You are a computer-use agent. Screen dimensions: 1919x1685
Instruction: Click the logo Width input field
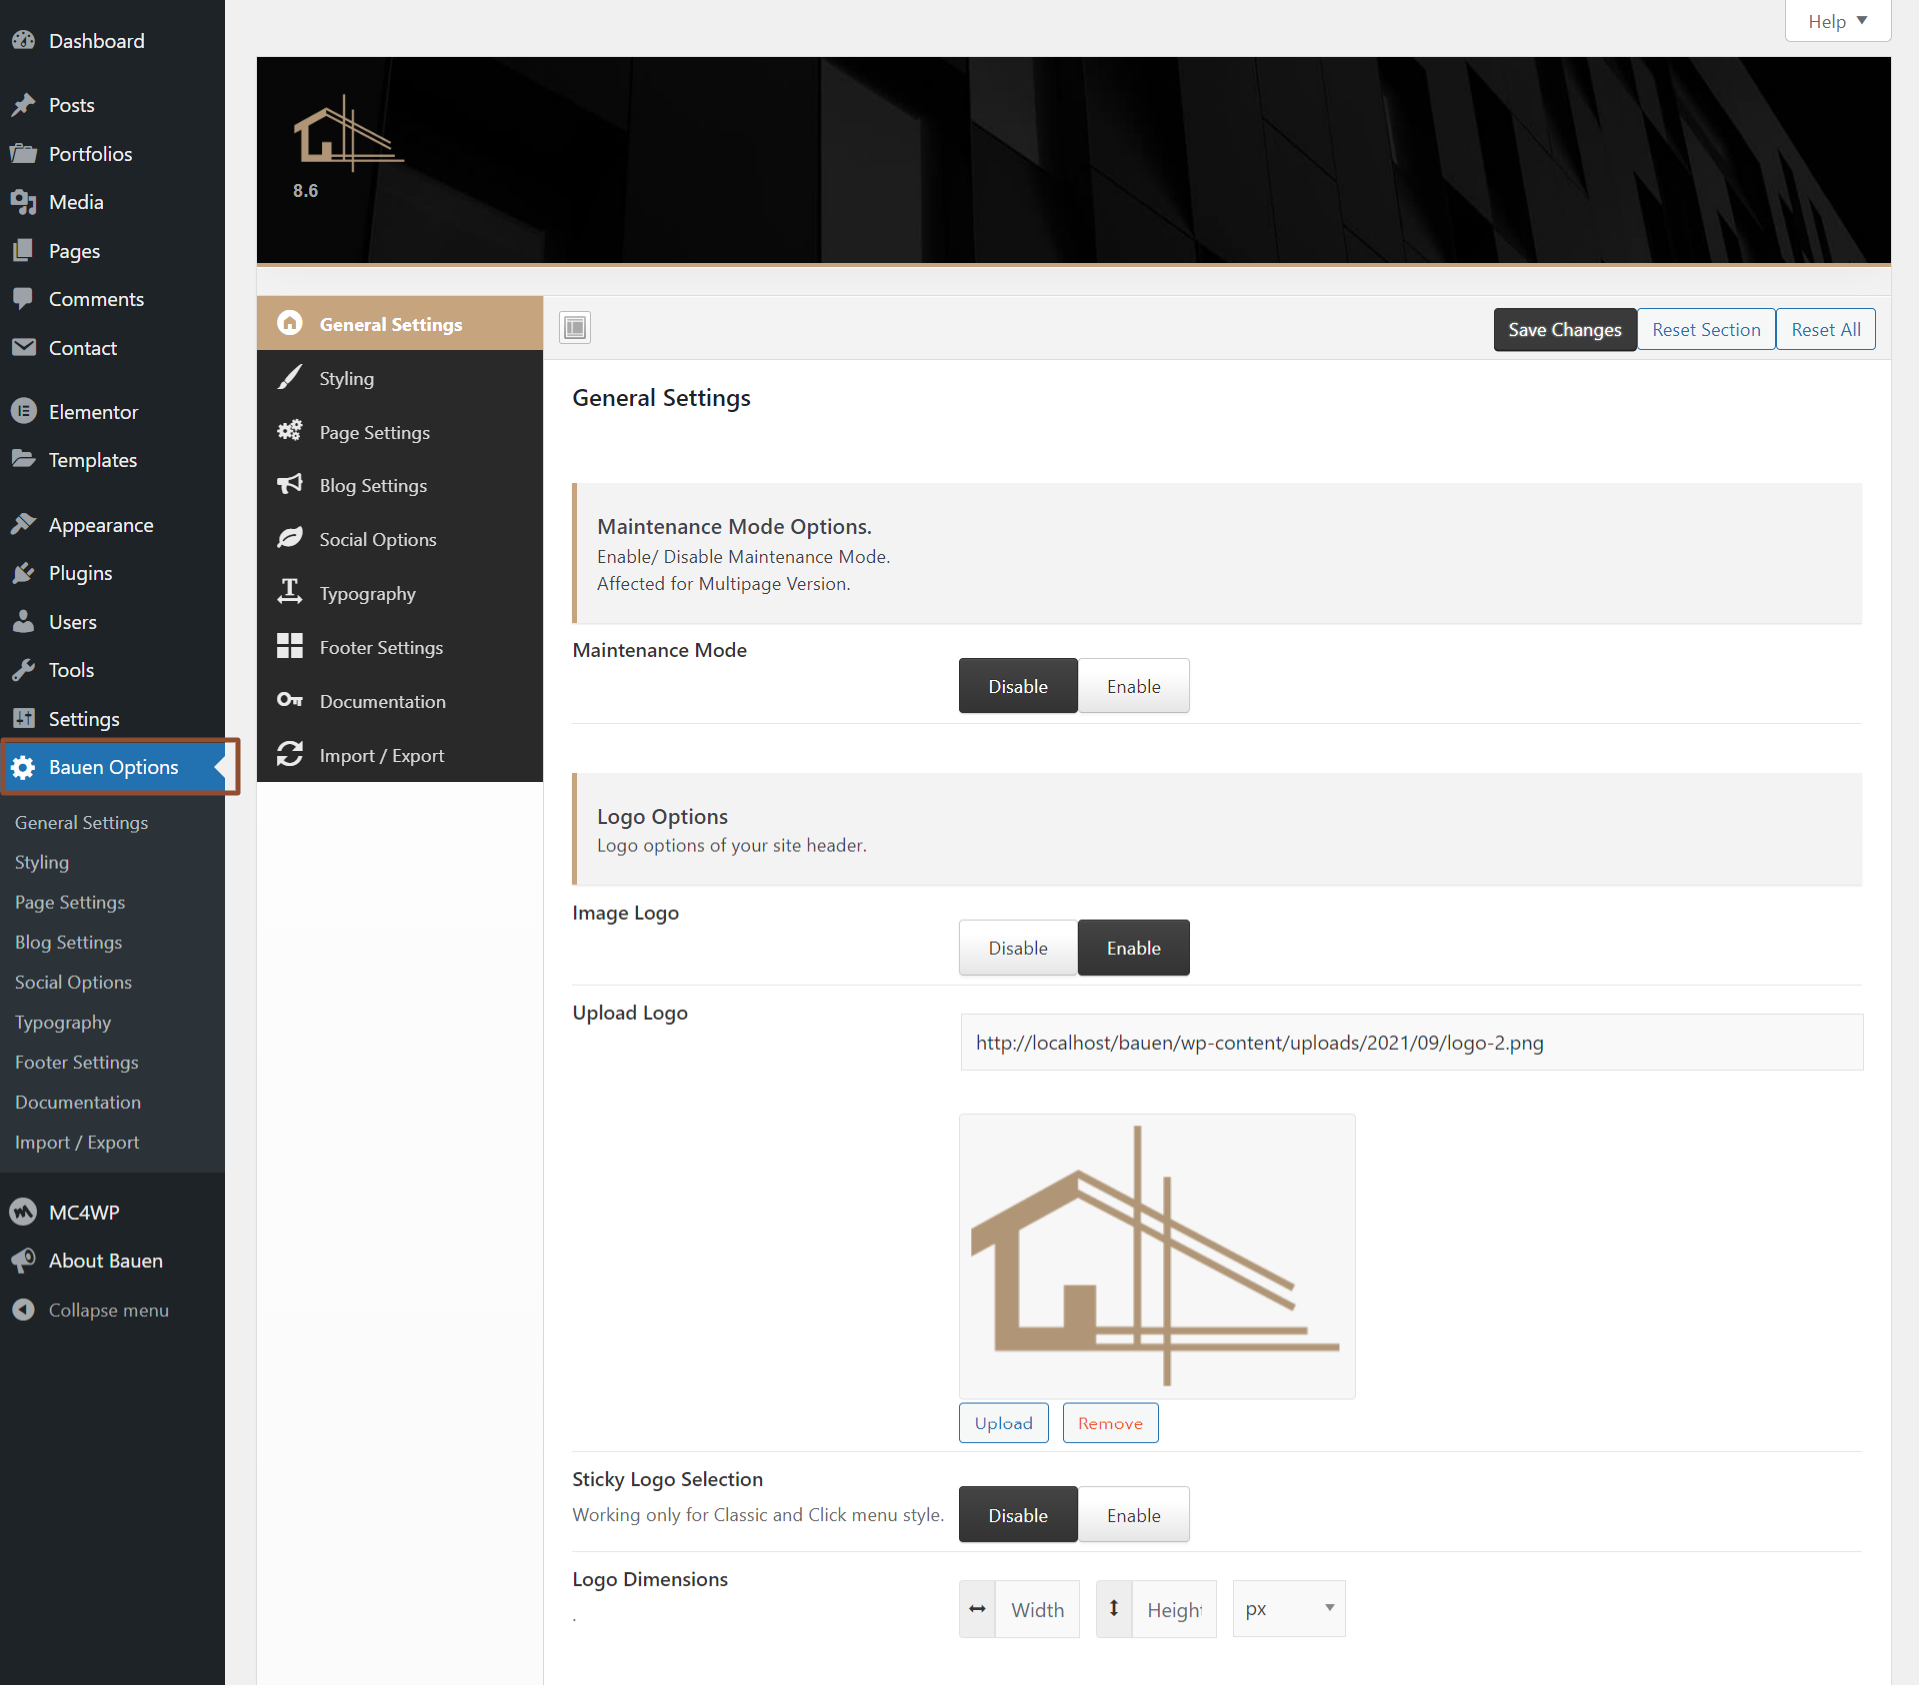click(1037, 1609)
